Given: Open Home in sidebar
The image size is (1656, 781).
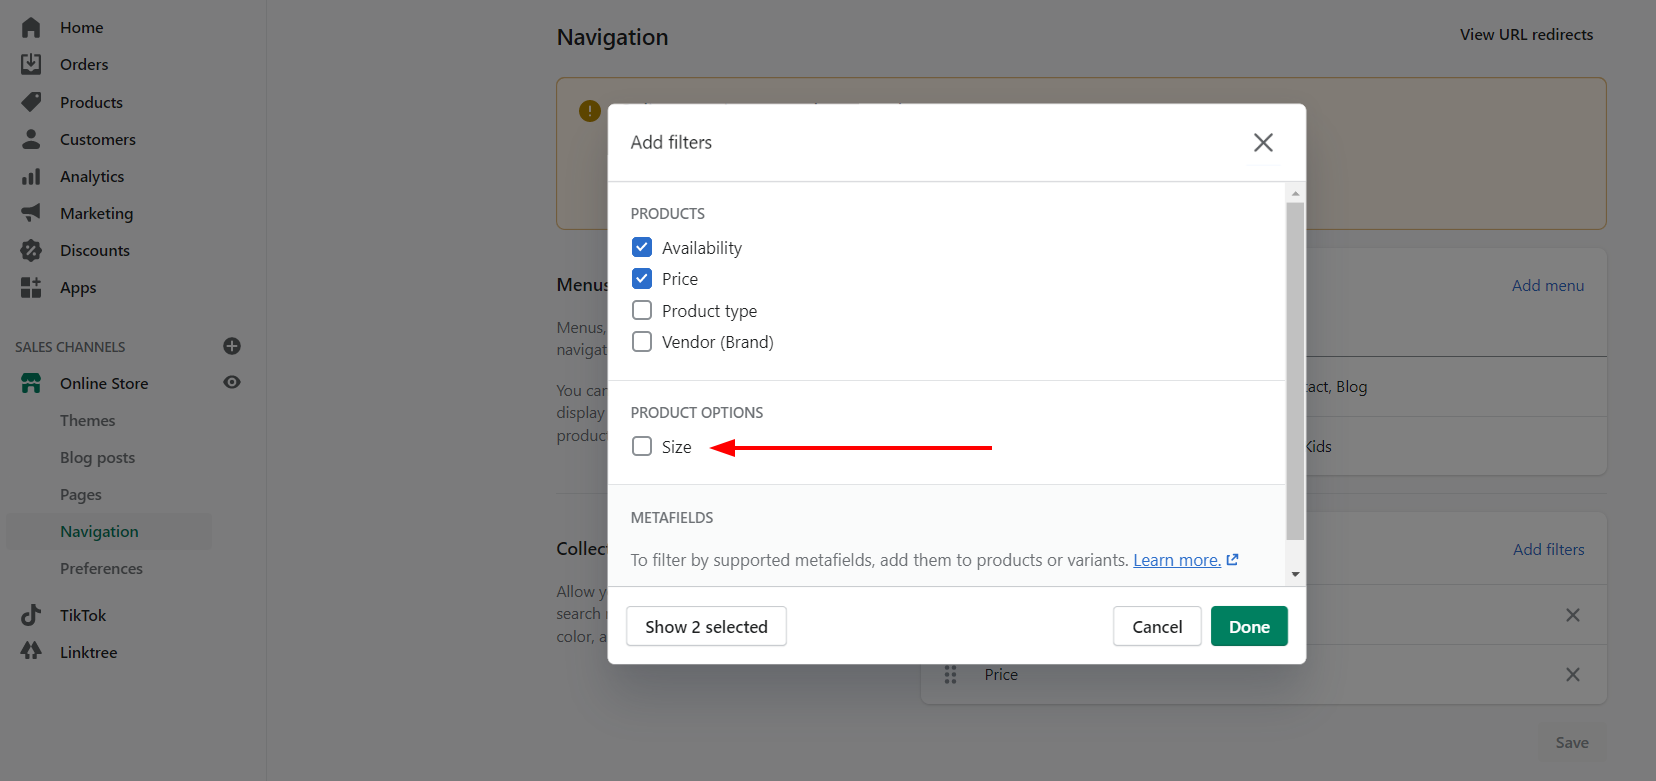Looking at the screenshot, I should coord(81,28).
